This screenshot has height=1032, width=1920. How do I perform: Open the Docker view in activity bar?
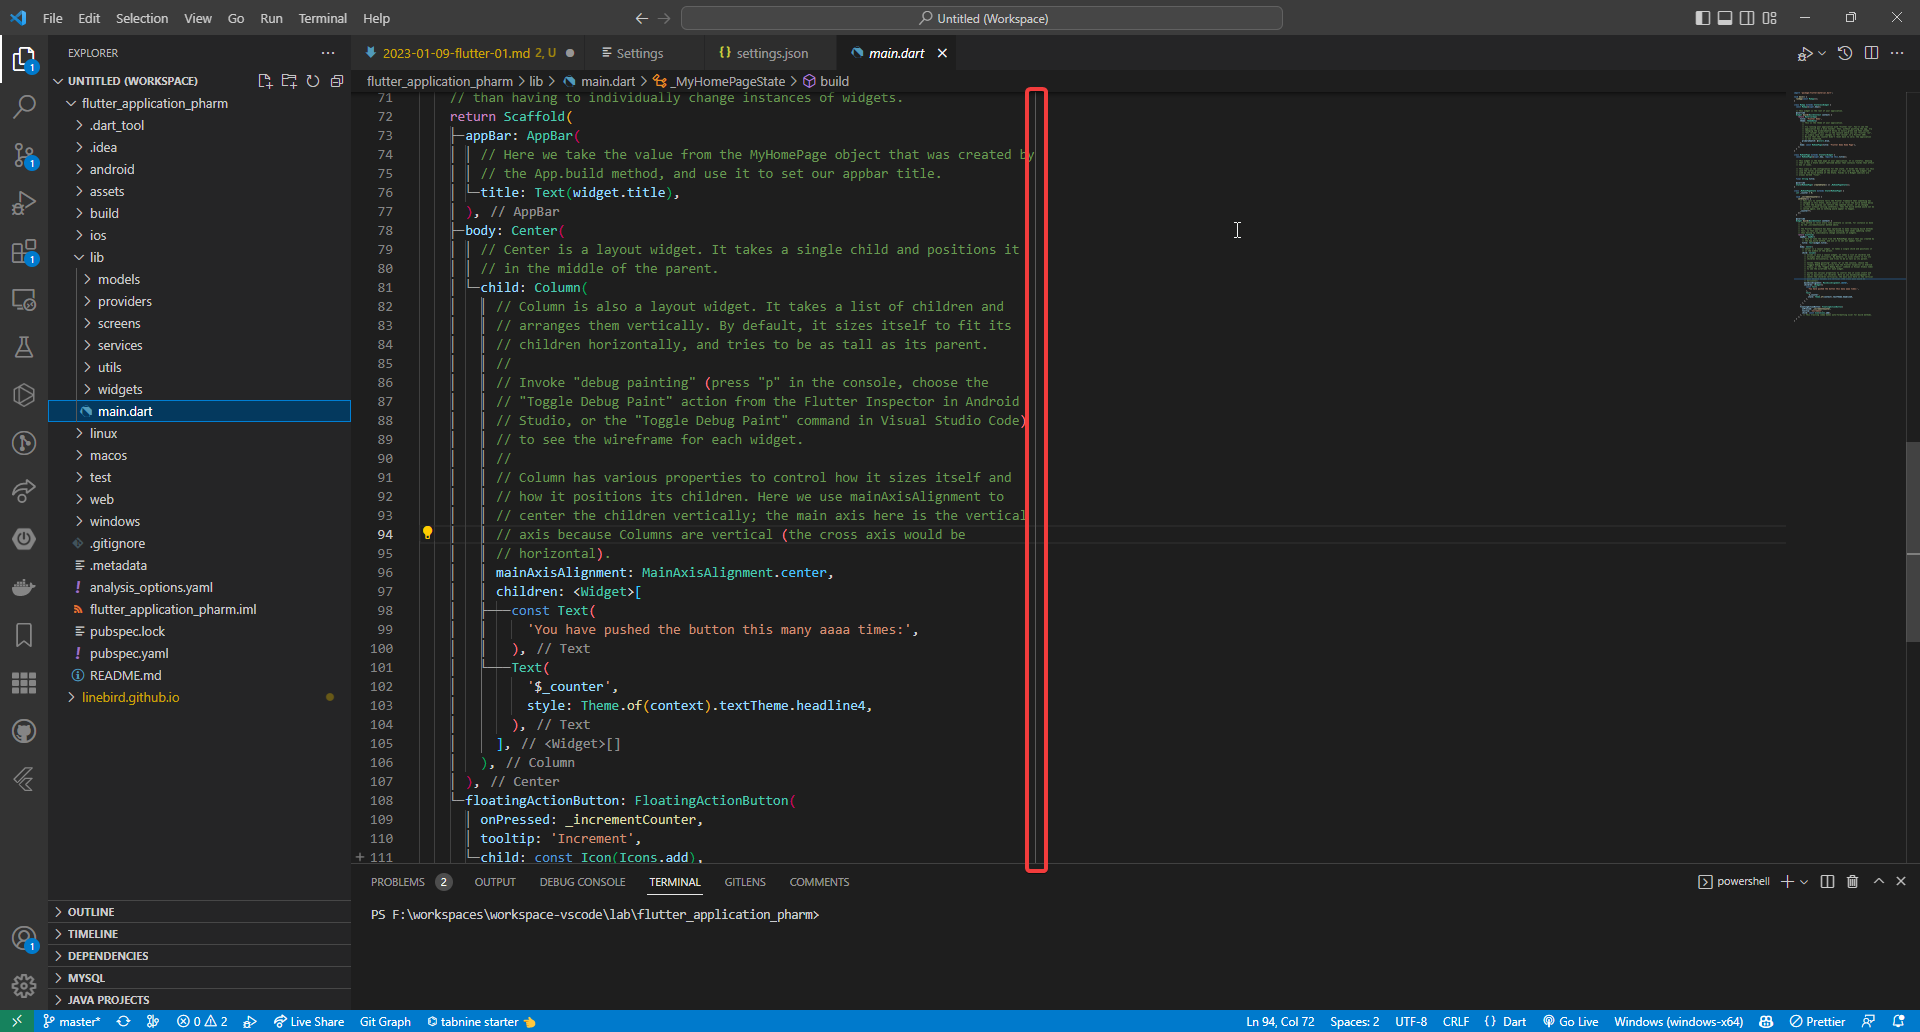pyautogui.click(x=24, y=587)
